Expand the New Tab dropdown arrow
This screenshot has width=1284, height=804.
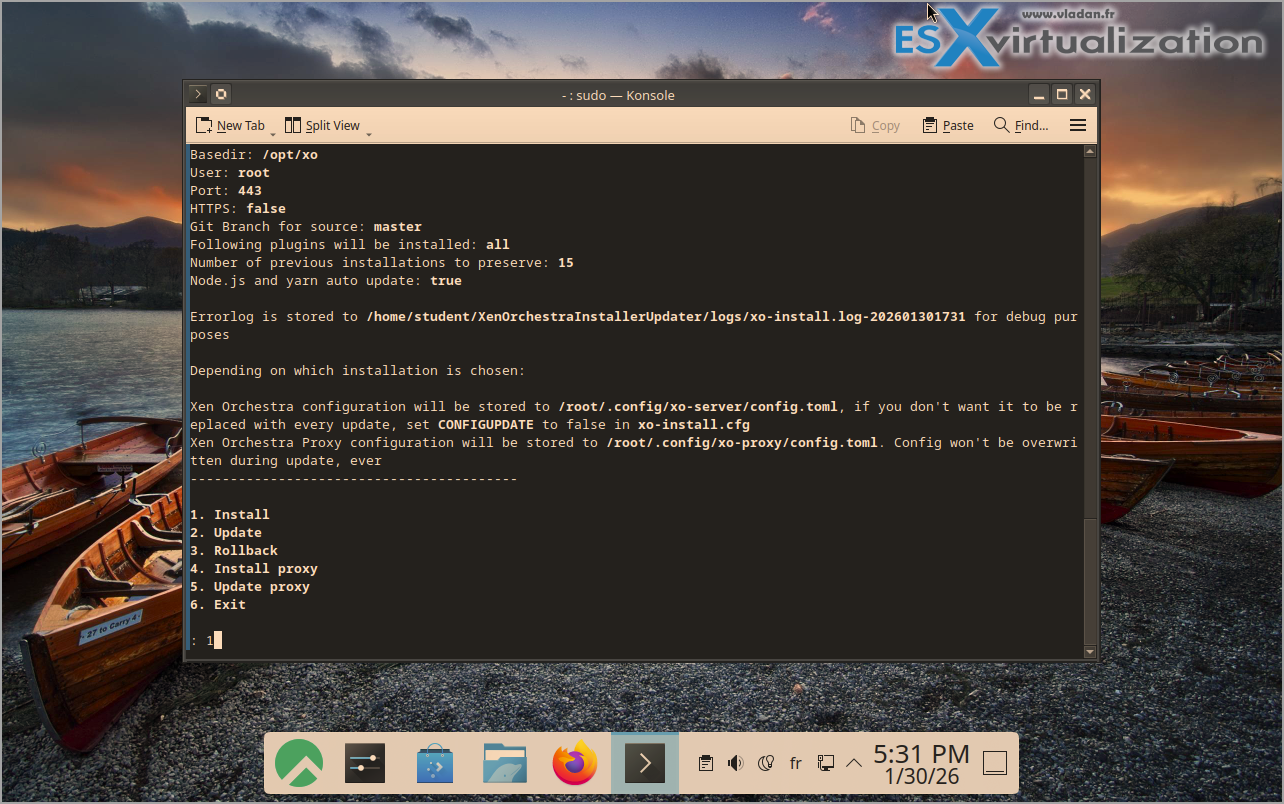tap(272, 131)
